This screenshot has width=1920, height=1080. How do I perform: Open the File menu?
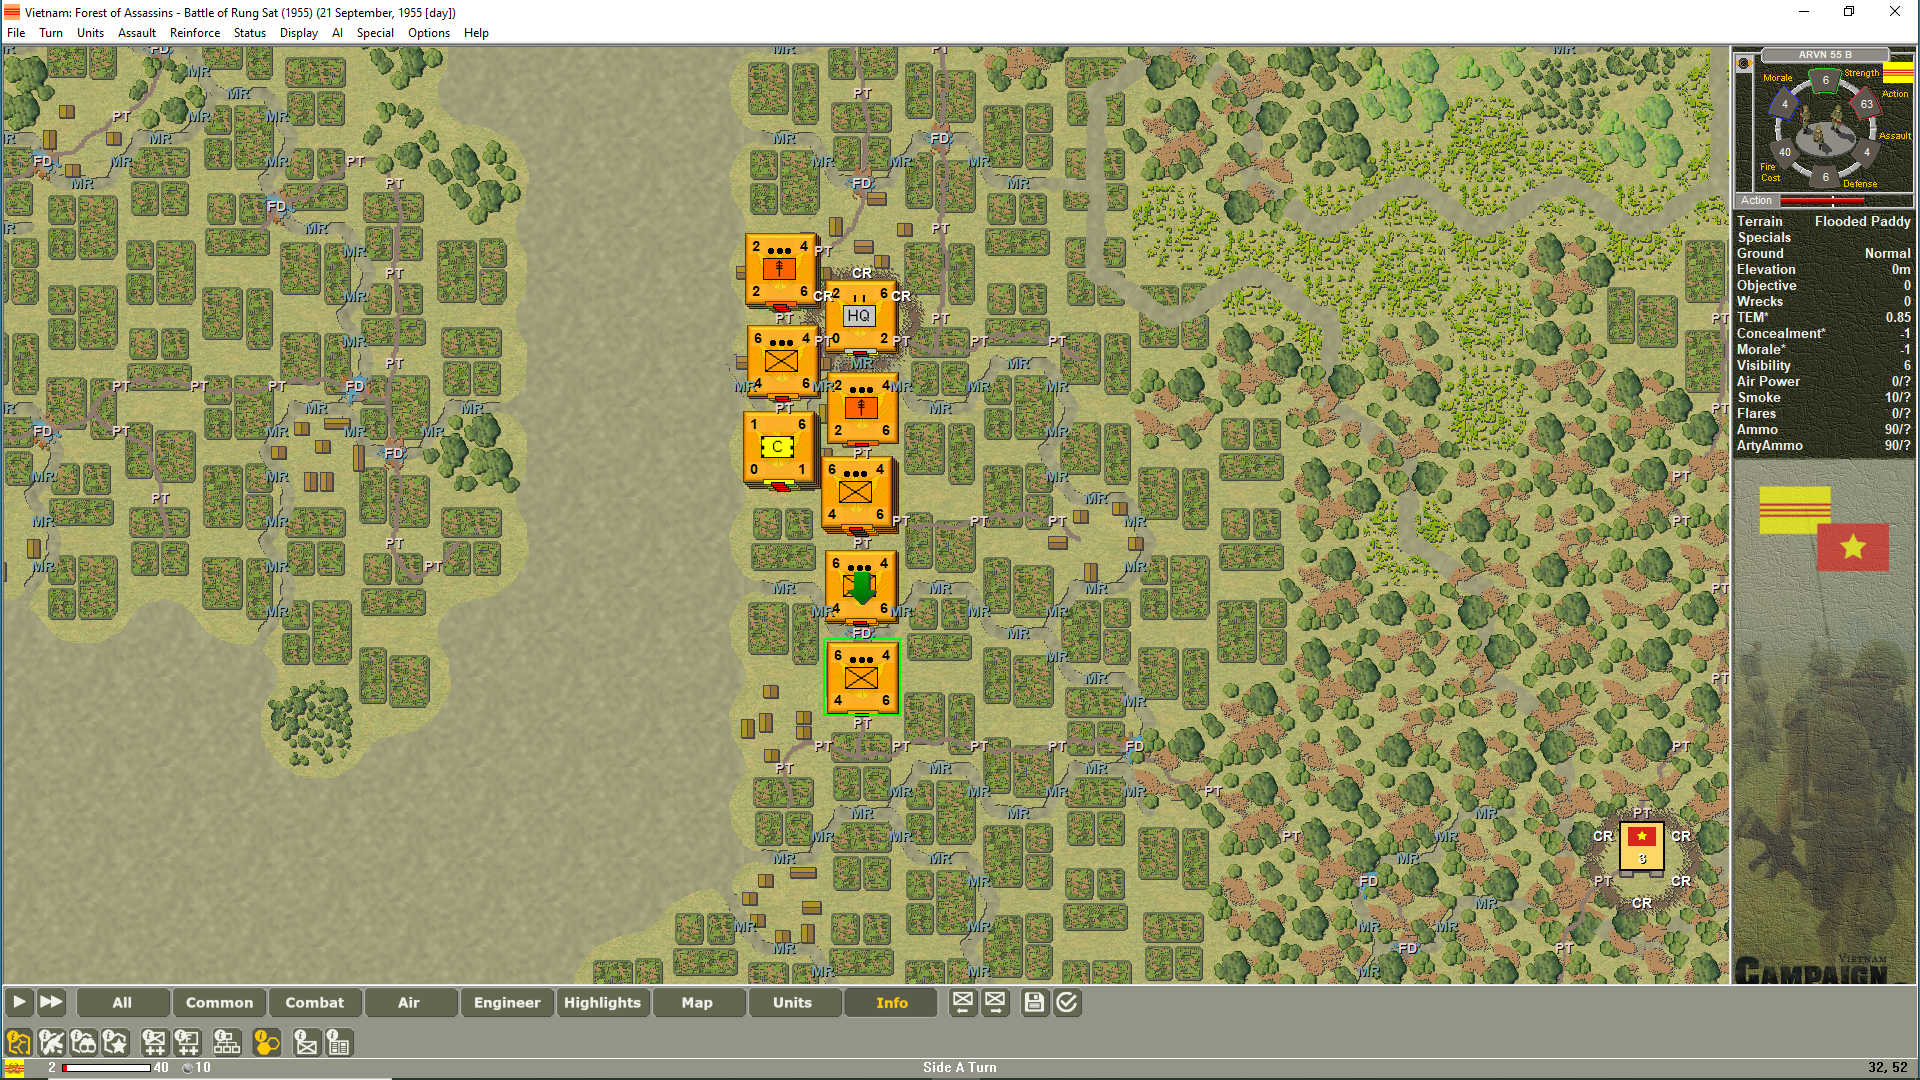click(16, 32)
